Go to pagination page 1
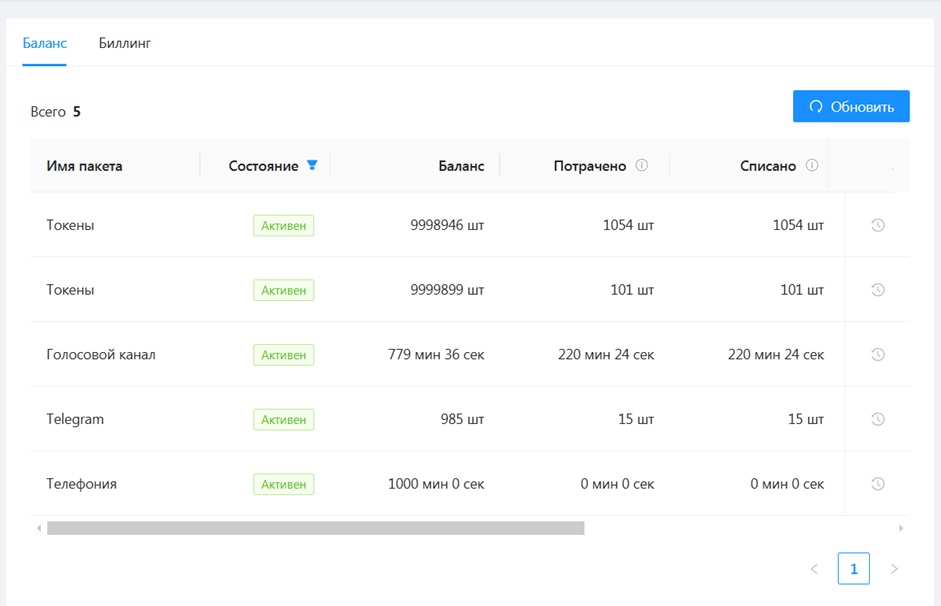 point(853,568)
